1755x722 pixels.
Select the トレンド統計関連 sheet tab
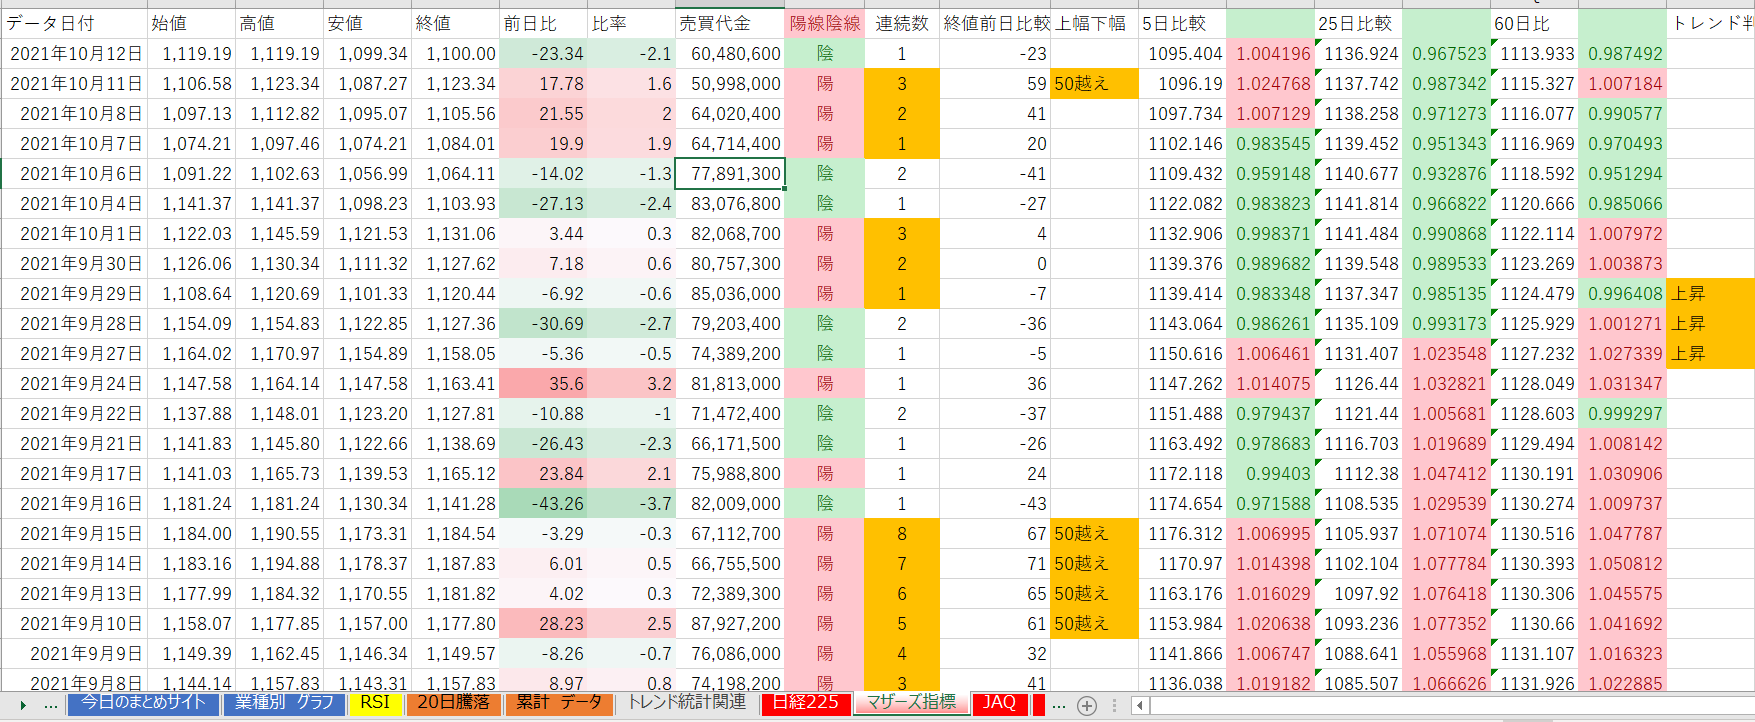(x=687, y=703)
